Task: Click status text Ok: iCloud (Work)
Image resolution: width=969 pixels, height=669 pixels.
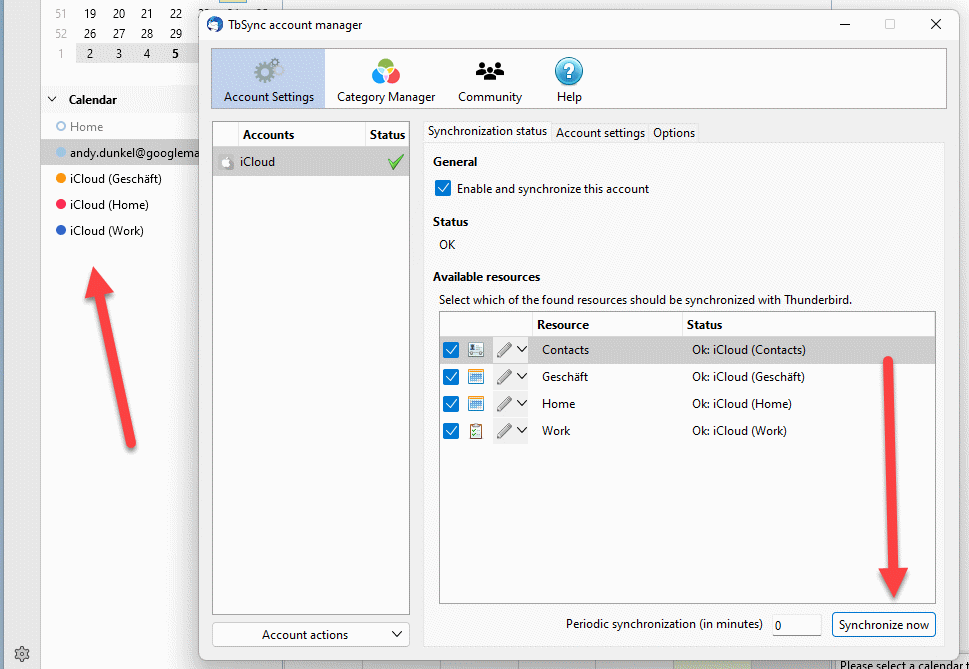Action: point(739,431)
